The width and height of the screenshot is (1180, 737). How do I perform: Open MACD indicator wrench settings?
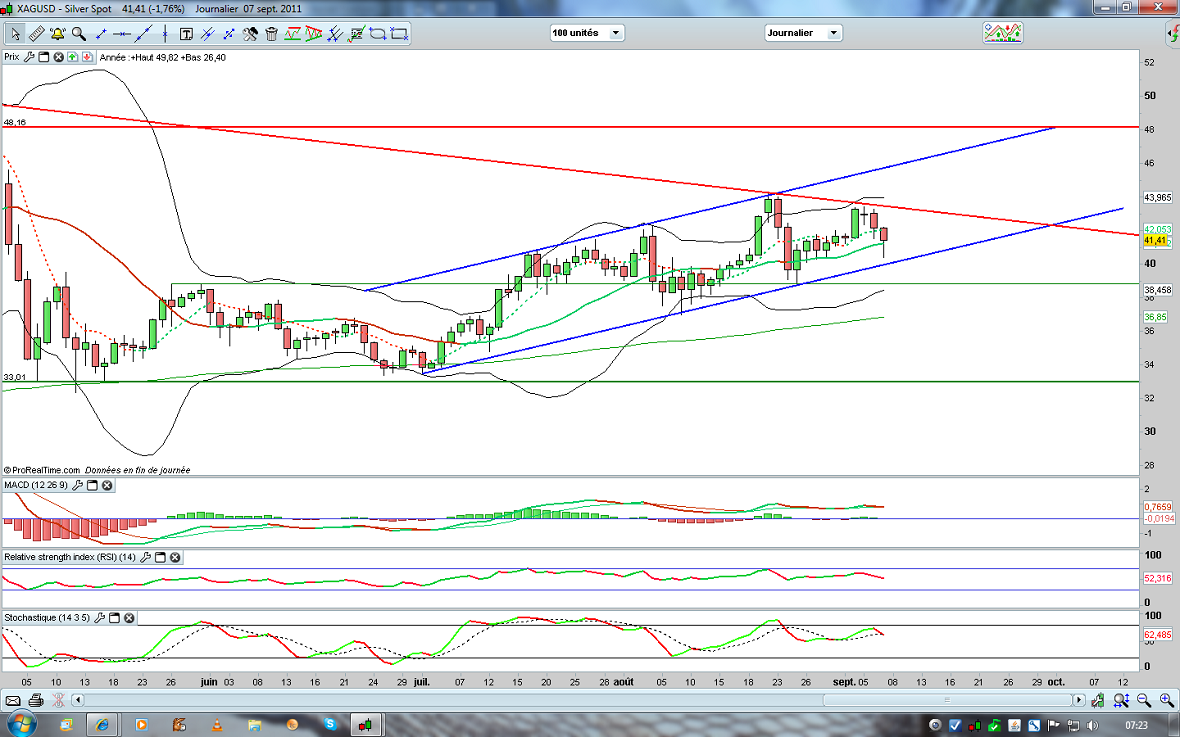pyautogui.click(x=78, y=485)
